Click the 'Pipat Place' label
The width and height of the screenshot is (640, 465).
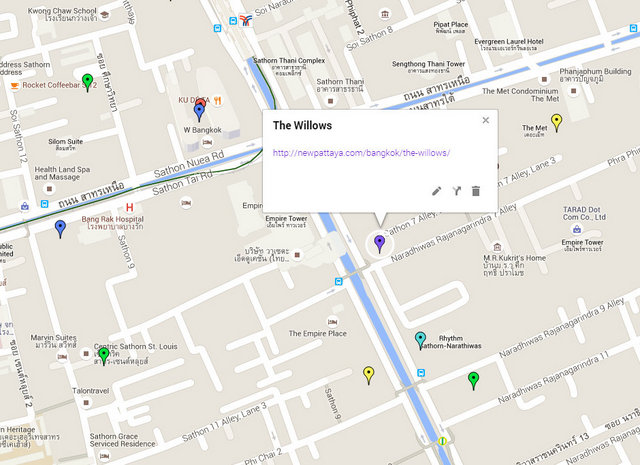[451, 24]
